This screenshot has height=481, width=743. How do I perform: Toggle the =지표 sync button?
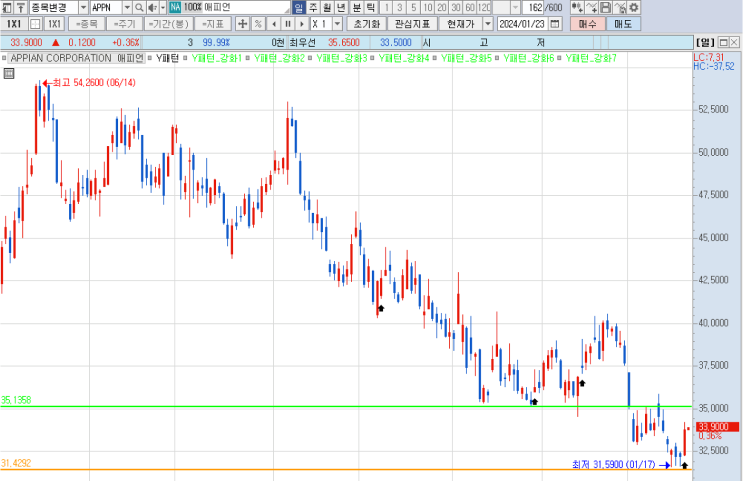(213, 24)
